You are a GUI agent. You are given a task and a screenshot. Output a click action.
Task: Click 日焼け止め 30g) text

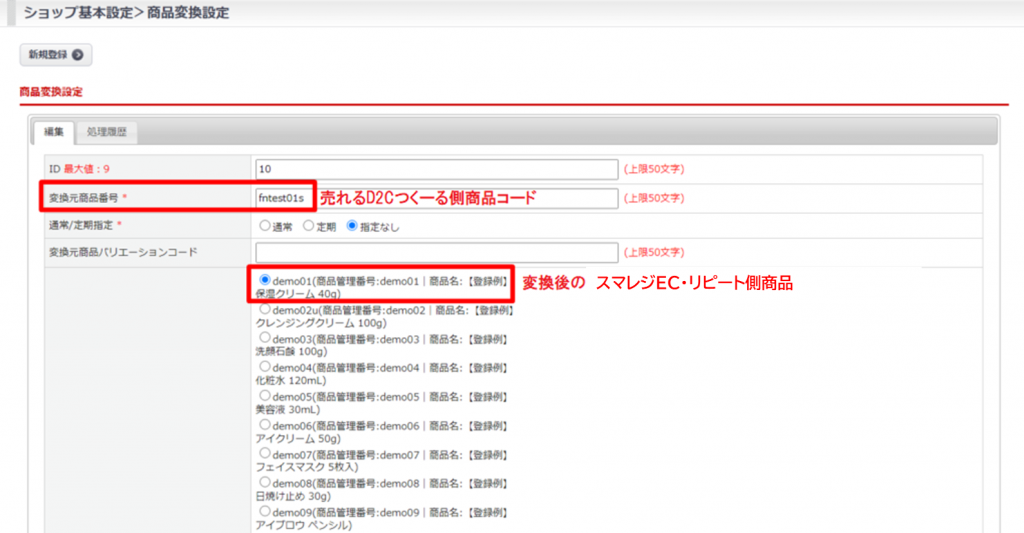pyautogui.click(x=293, y=496)
